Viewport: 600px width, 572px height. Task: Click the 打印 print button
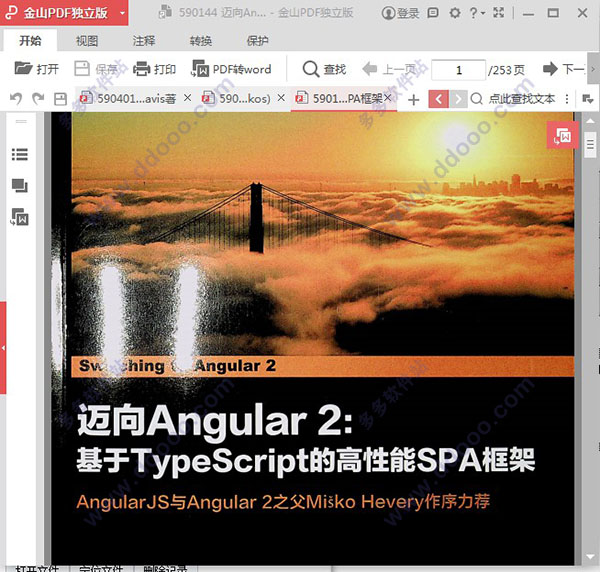[155, 69]
